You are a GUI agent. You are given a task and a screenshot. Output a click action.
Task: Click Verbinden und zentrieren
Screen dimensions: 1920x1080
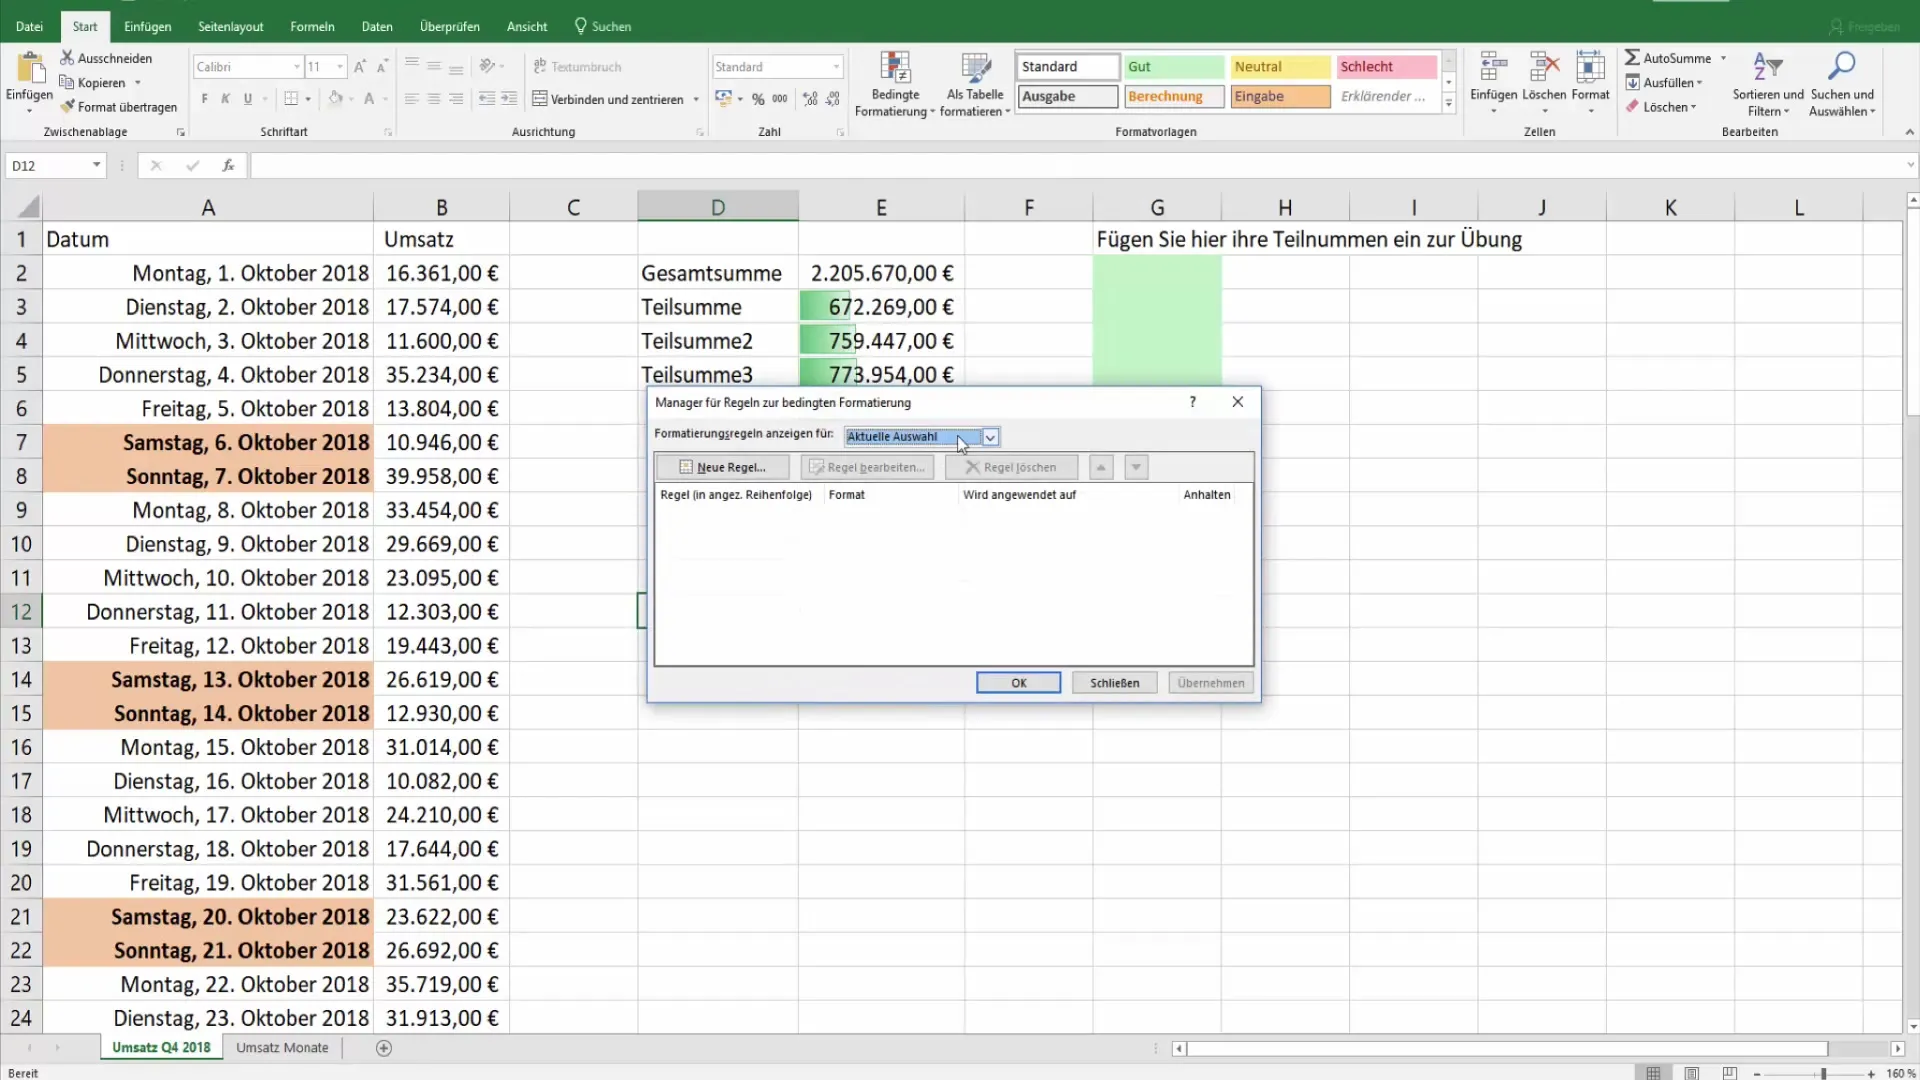pos(608,99)
